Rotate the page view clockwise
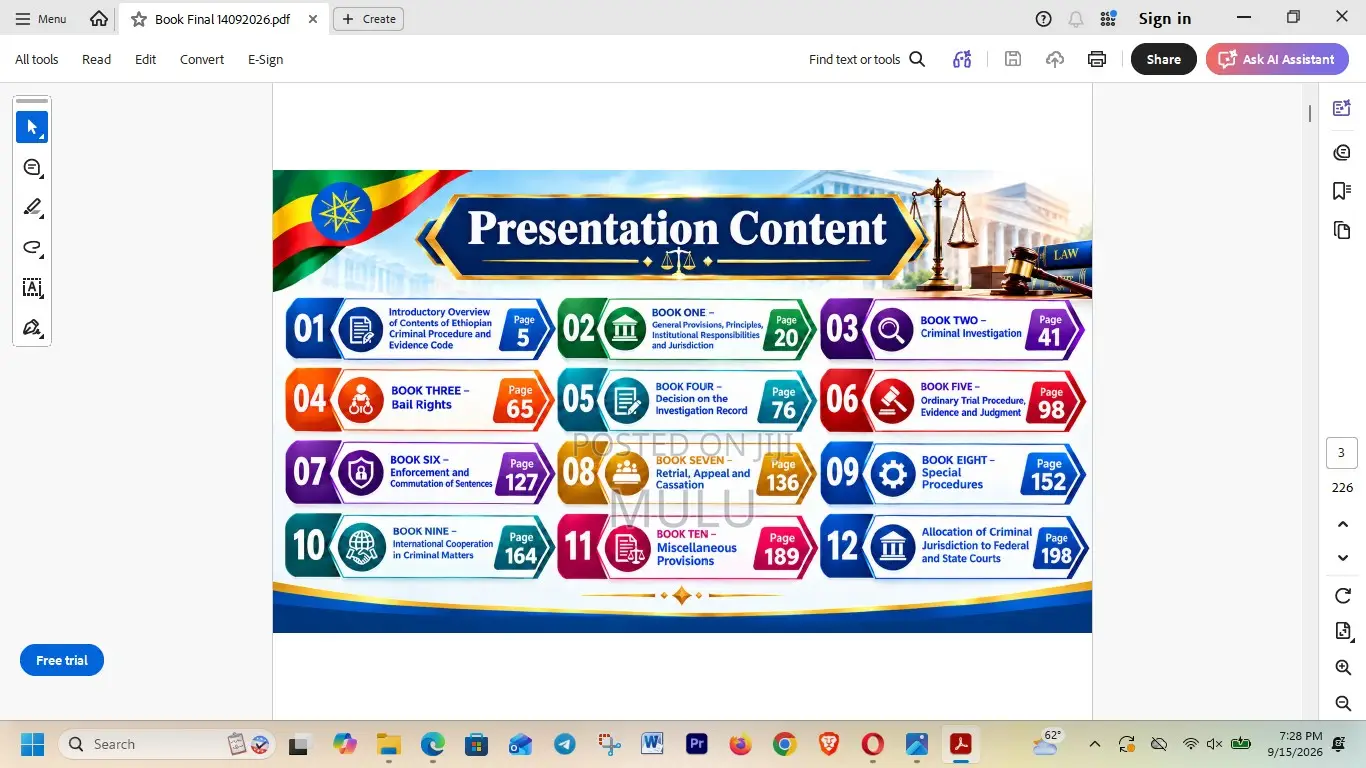1366x768 pixels. pos(1343,596)
